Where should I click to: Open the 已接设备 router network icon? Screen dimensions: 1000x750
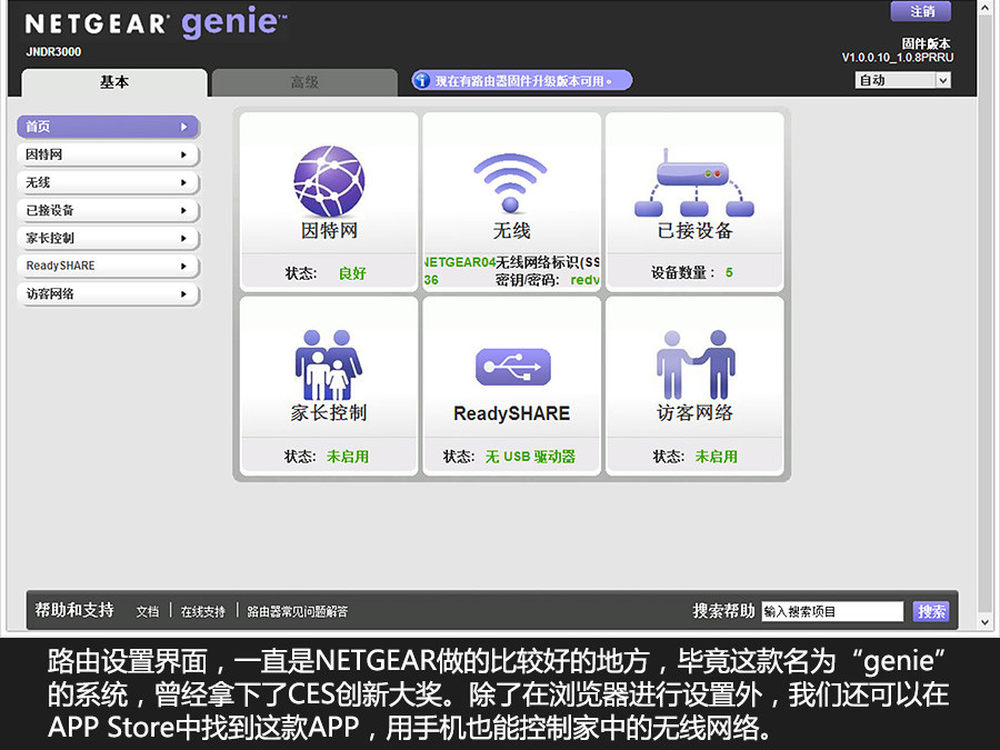(x=694, y=183)
